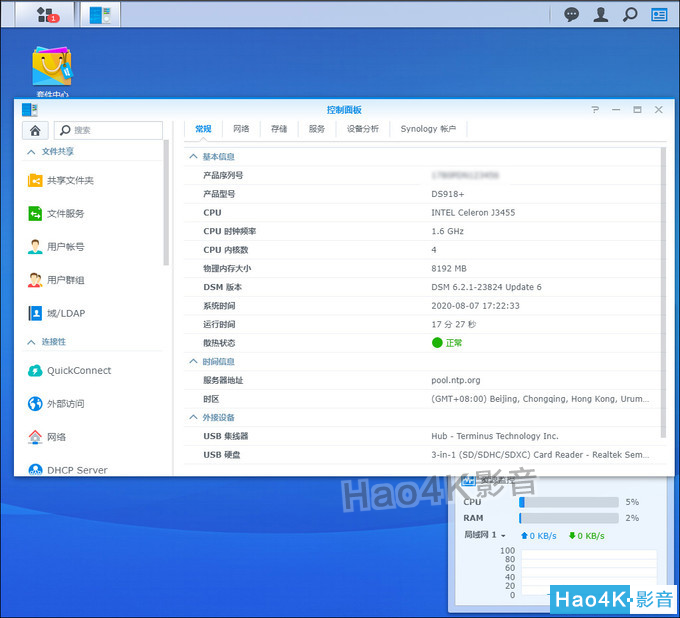Click the blurred serial number value
The width and height of the screenshot is (680, 618).
(465, 175)
